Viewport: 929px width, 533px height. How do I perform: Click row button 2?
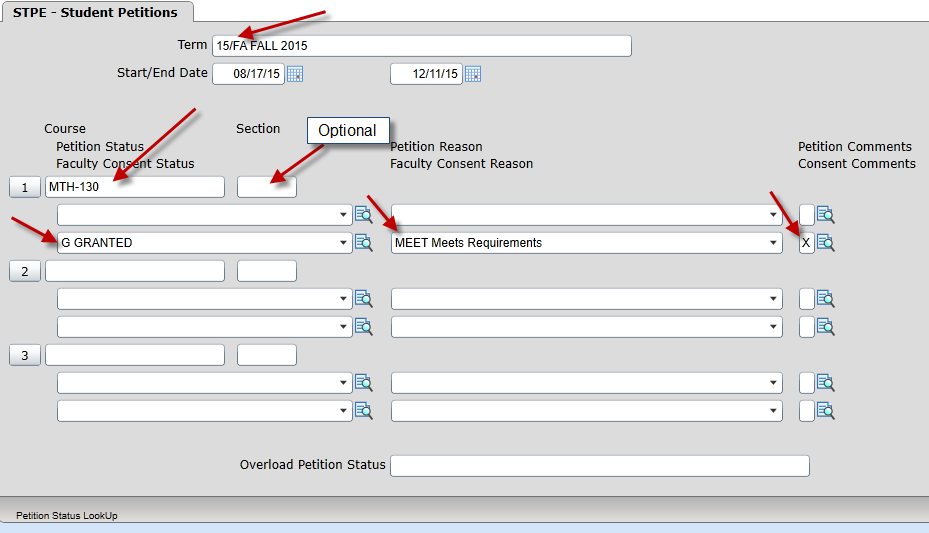tap(25, 271)
